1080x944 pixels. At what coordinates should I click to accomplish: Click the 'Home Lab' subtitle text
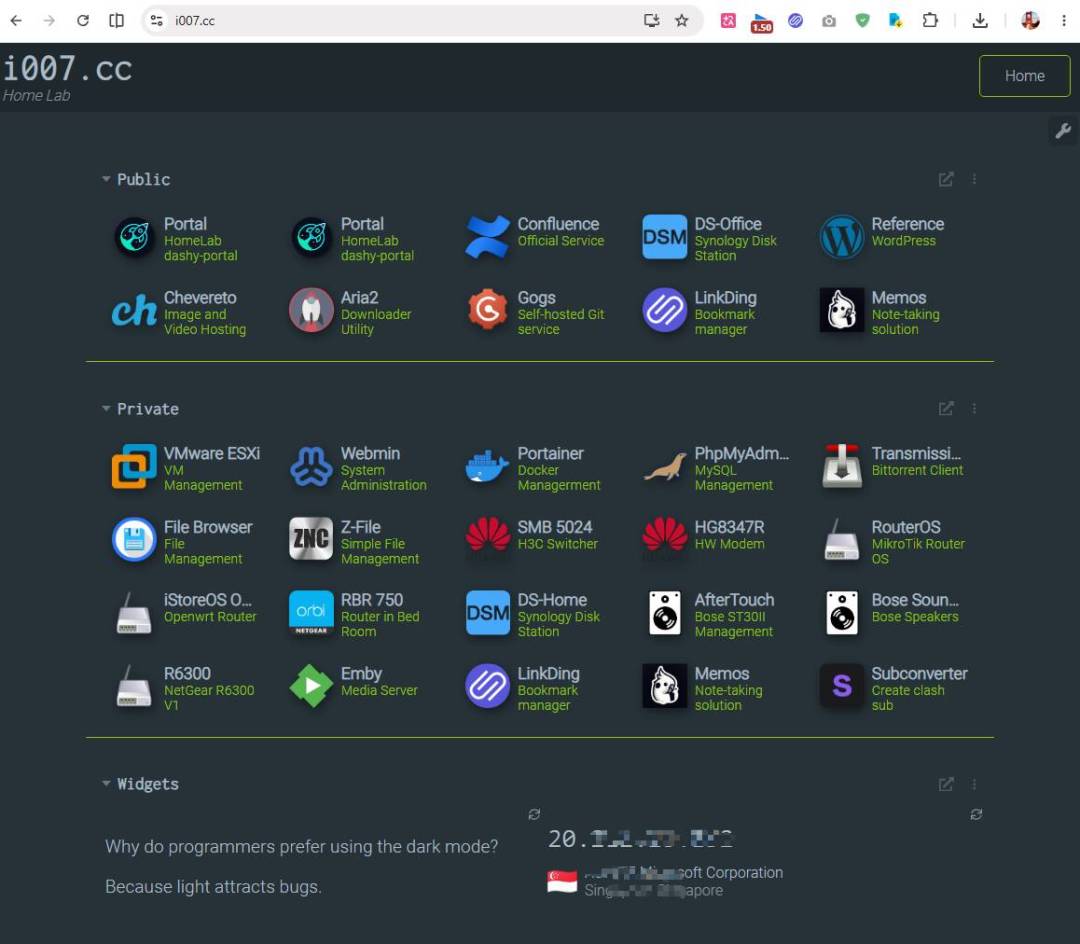(37, 95)
